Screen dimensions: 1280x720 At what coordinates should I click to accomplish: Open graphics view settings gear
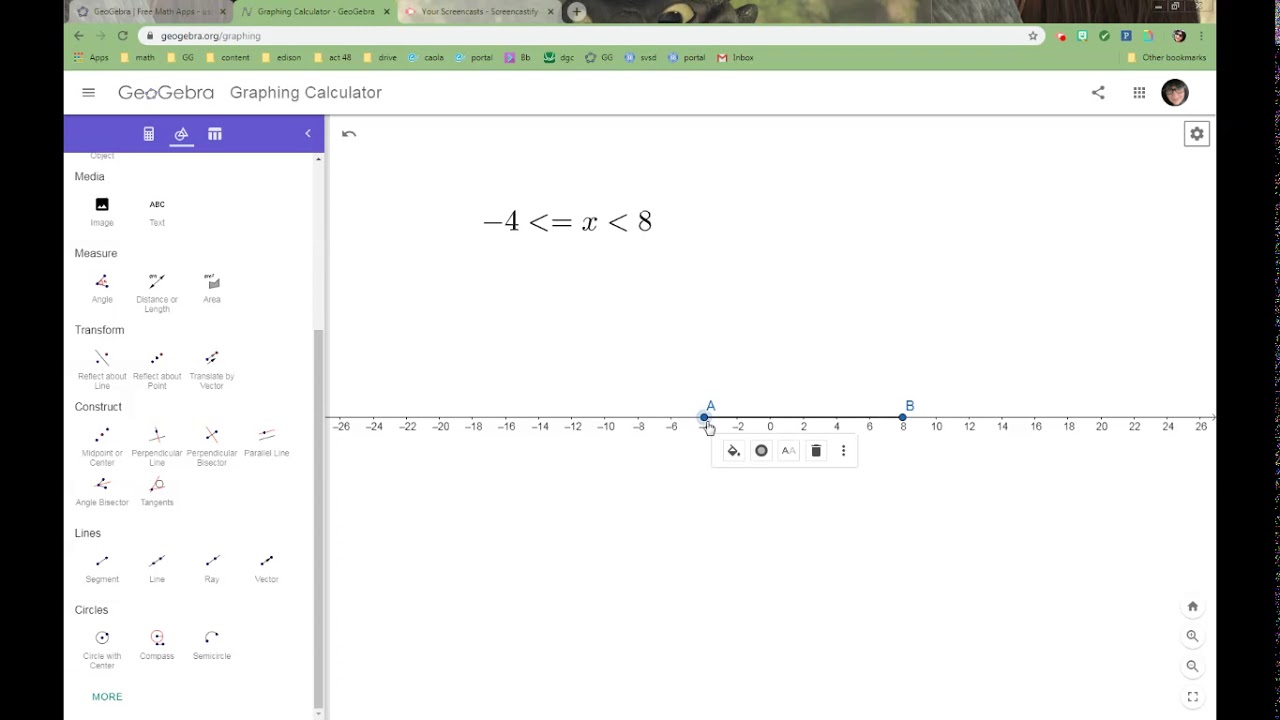coord(1197,134)
